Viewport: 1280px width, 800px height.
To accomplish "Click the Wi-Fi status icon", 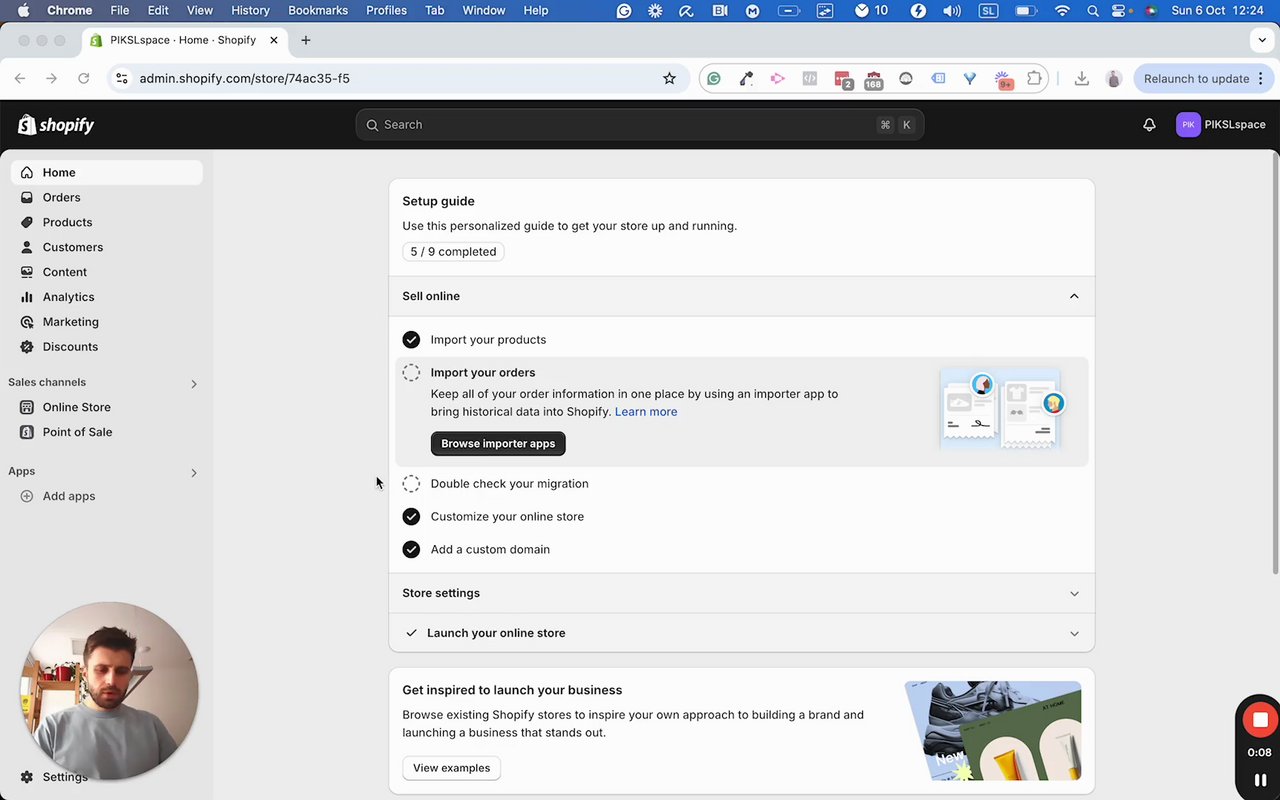I will 1062,11.
